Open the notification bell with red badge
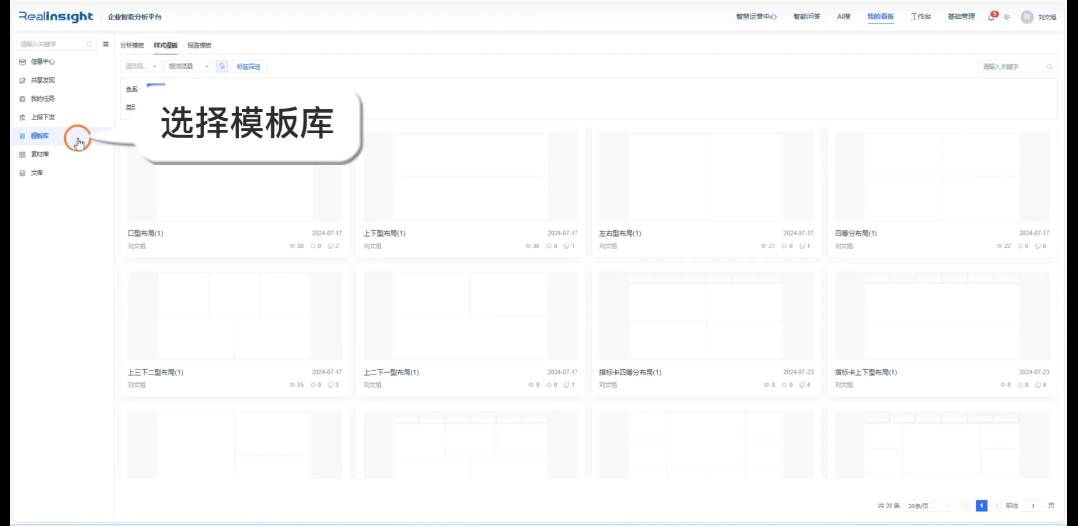1078x526 pixels. tap(992, 16)
